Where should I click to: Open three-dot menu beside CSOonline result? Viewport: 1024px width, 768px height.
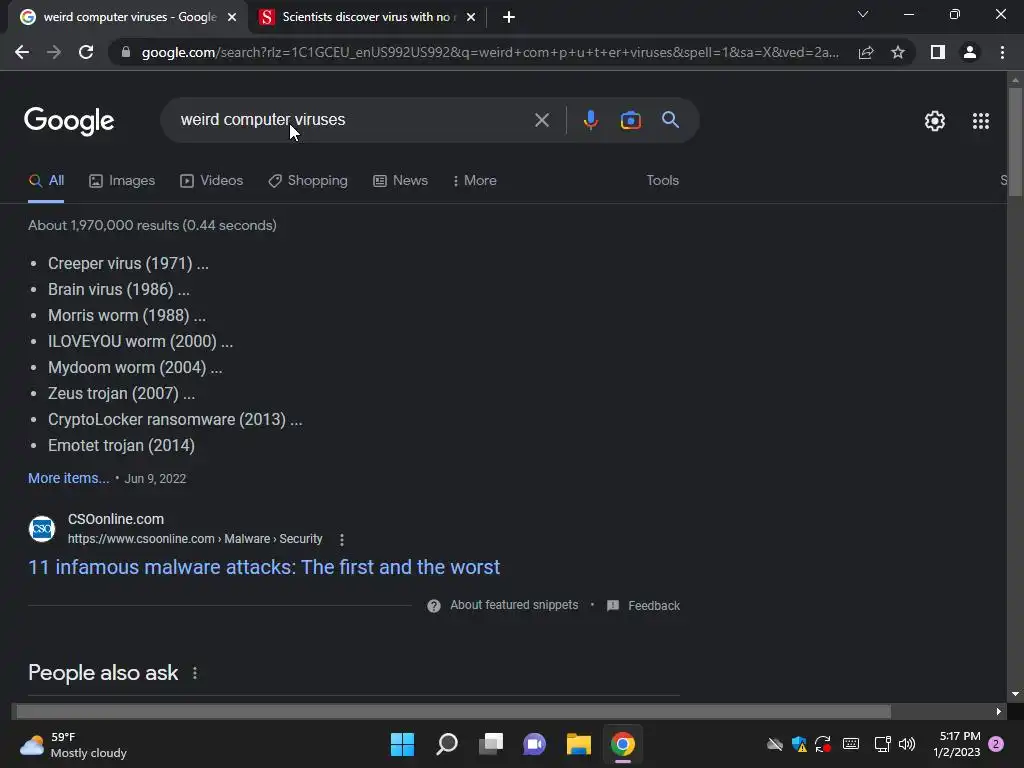click(x=342, y=539)
